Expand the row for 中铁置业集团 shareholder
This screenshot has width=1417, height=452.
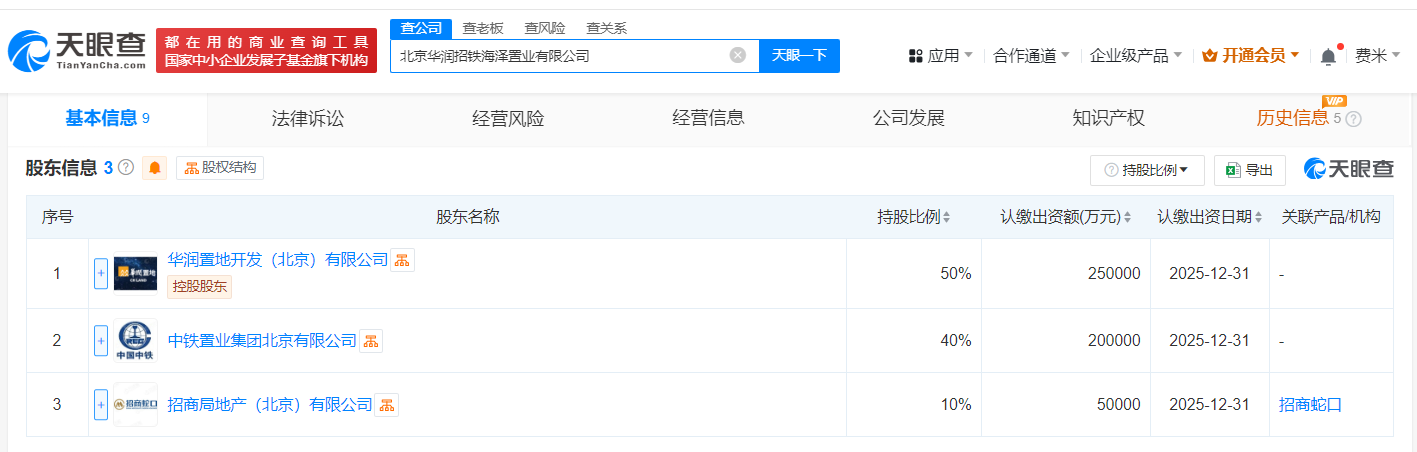[x=101, y=341]
